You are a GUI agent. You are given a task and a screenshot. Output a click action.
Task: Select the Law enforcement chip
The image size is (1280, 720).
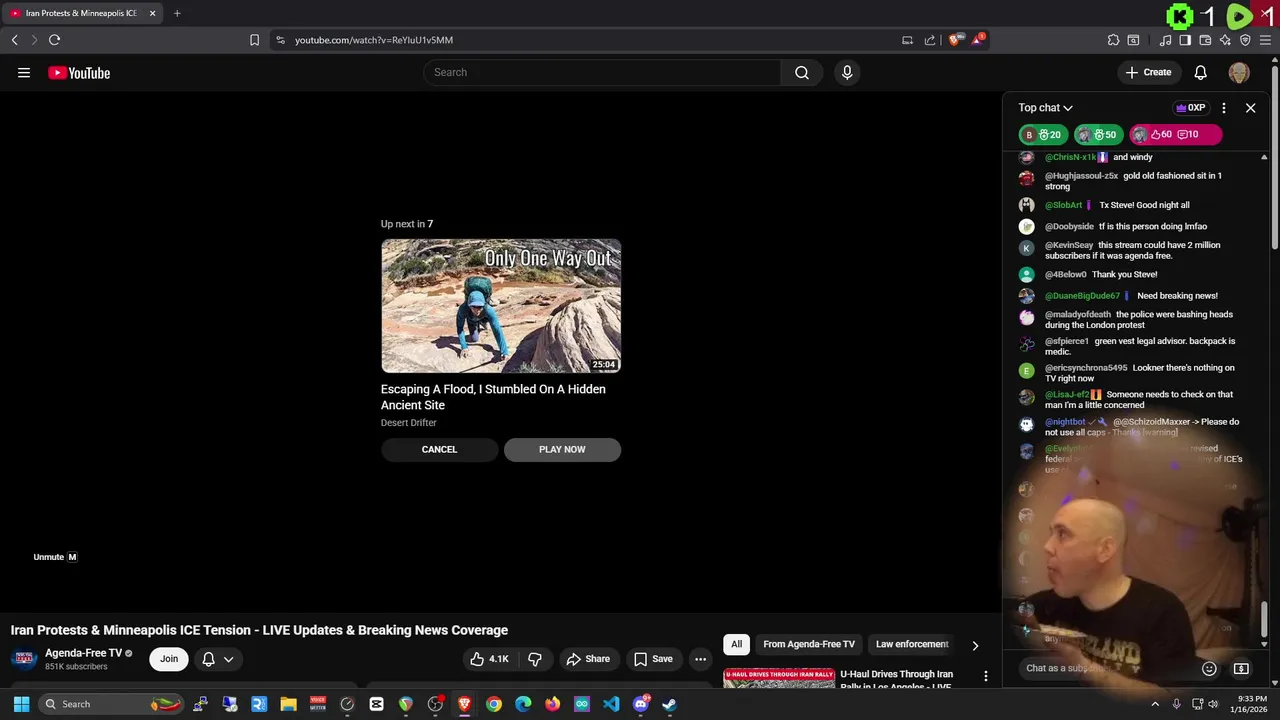[x=912, y=644]
